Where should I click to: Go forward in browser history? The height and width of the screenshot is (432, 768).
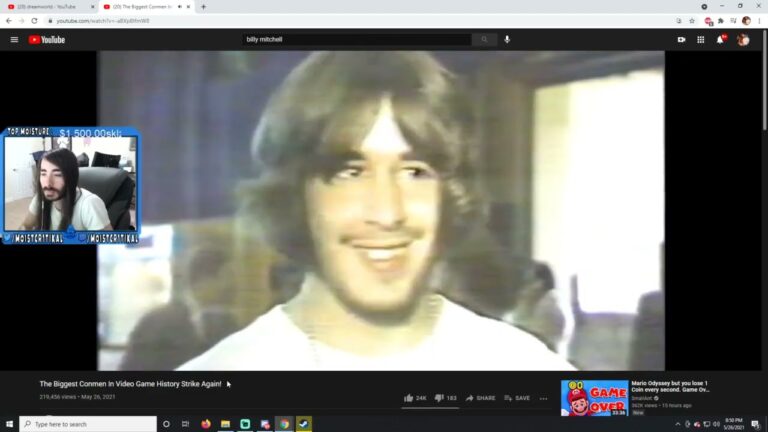22,21
